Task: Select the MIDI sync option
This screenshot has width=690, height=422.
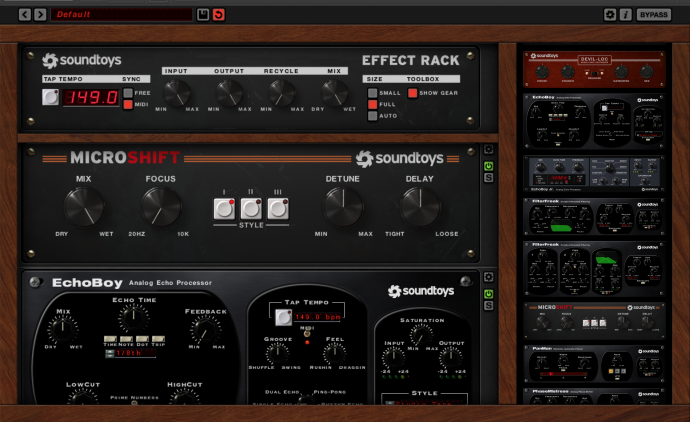Action: pos(128,104)
